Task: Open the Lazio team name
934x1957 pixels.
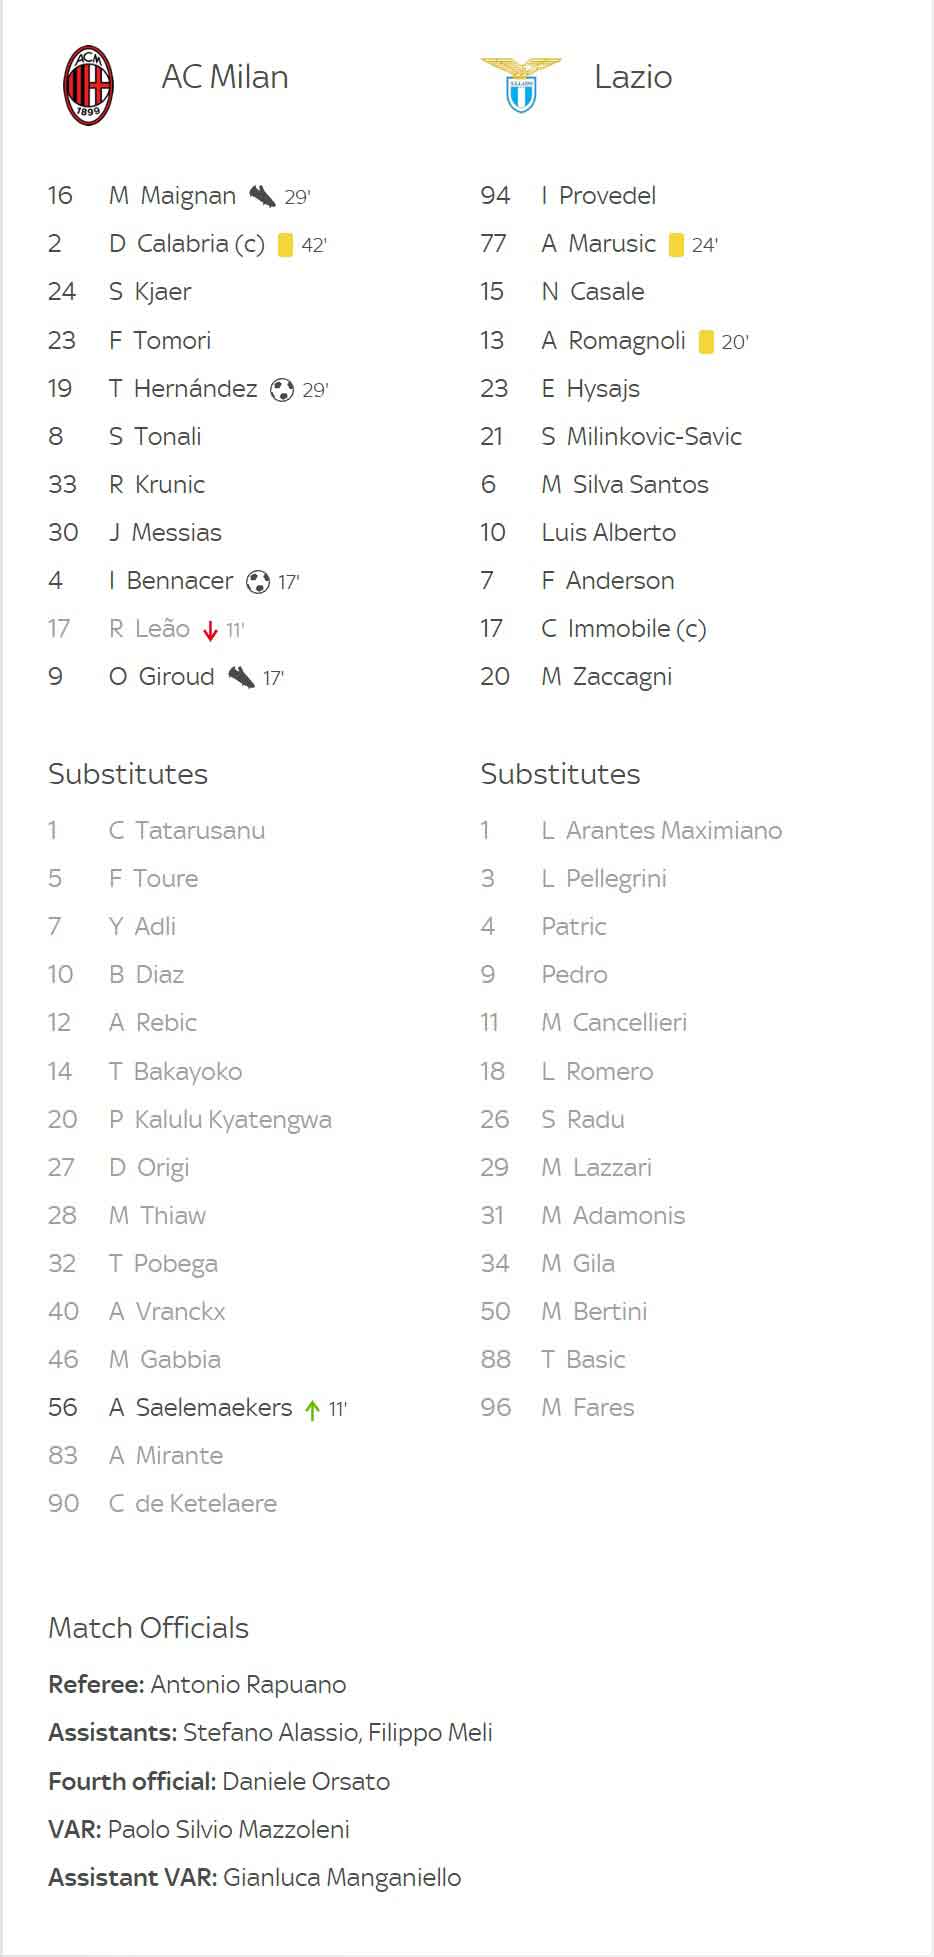Action: [633, 77]
